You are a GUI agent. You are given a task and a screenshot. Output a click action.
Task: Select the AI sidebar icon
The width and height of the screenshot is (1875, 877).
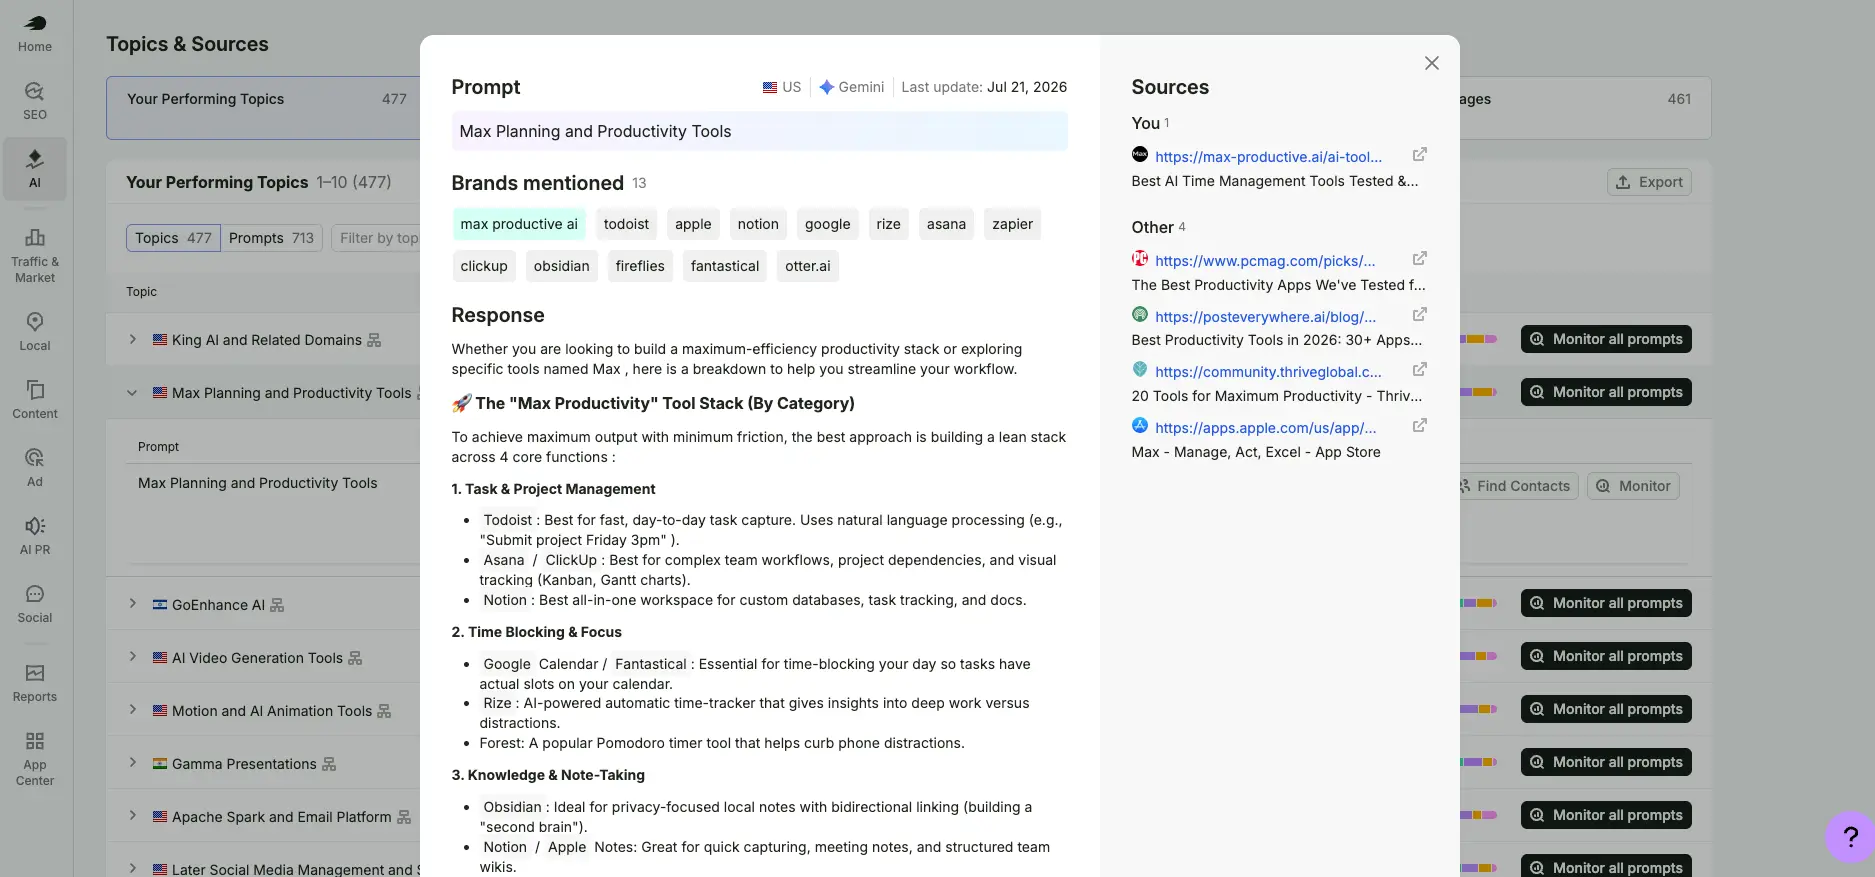click(34, 169)
